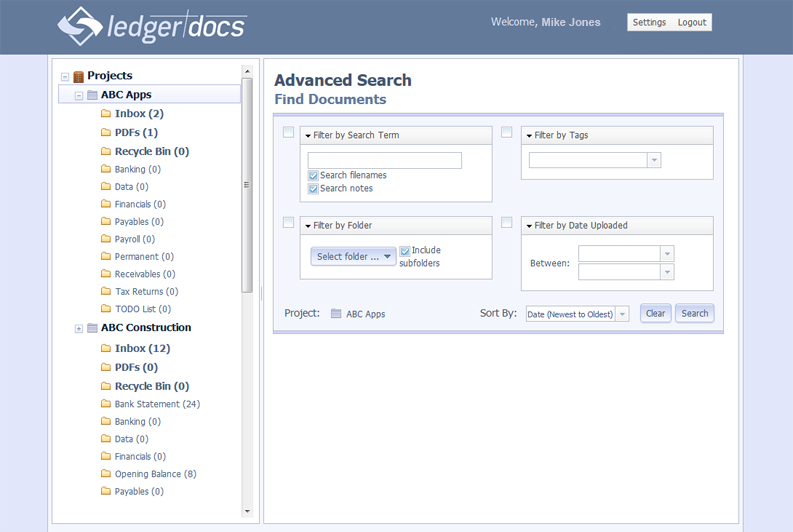Collapse the Projects root node
793x532 pixels.
click(65, 77)
